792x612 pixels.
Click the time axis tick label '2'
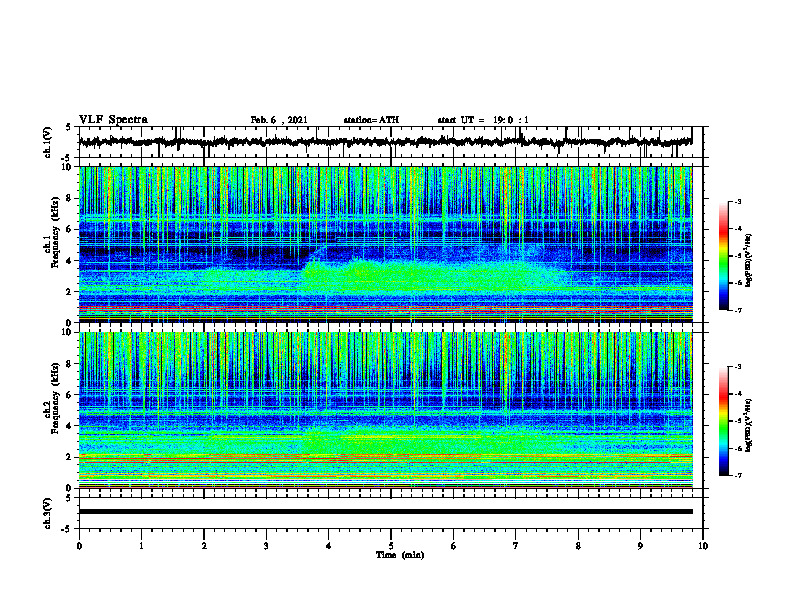(204, 546)
